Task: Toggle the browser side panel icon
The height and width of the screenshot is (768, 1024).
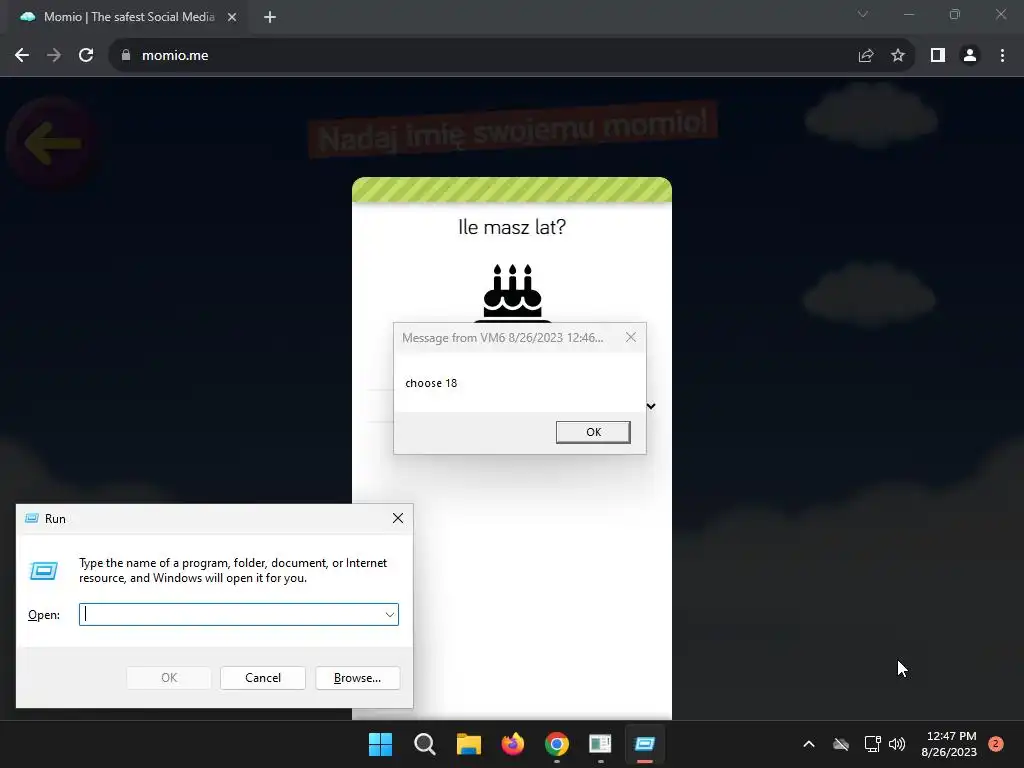Action: pyautogui.click(x=938, y=56)
